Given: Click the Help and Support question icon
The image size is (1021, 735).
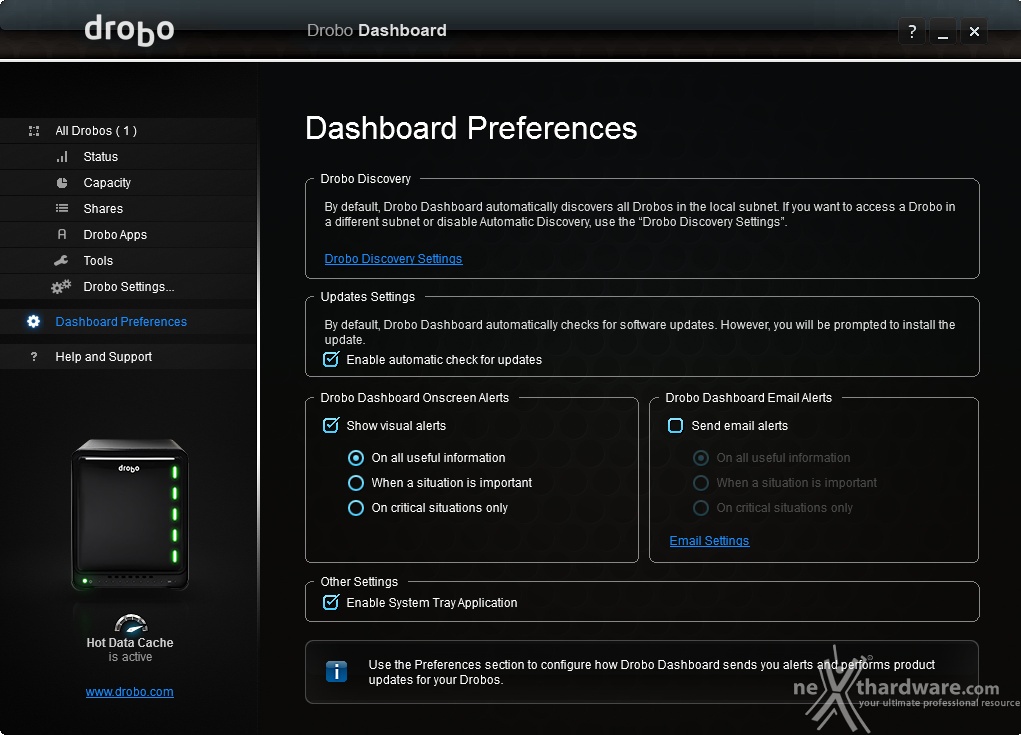Looking at the screenshot, I should (x=34, y=357).
